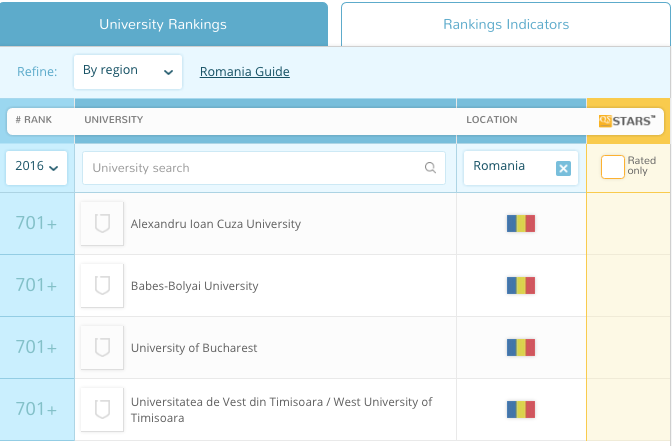Clear the Romania location filter
This screenshot has width=672, height=446.
click(x=563, y=168)
